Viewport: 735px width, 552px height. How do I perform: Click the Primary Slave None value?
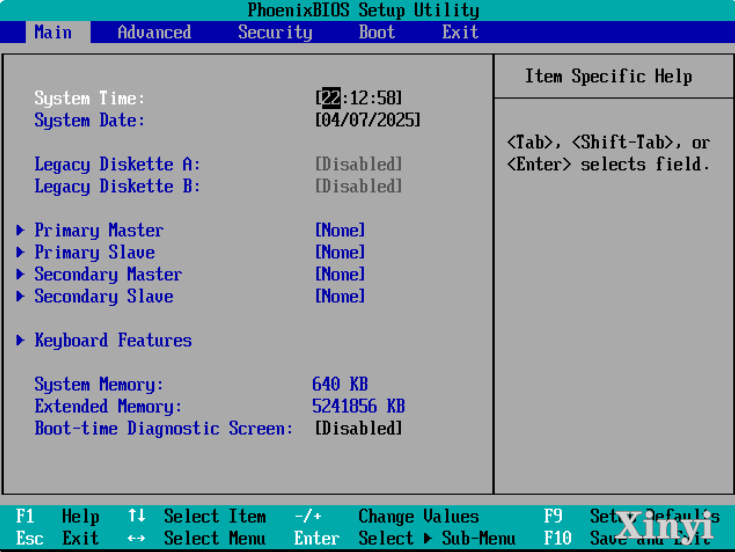coord(340,252)
